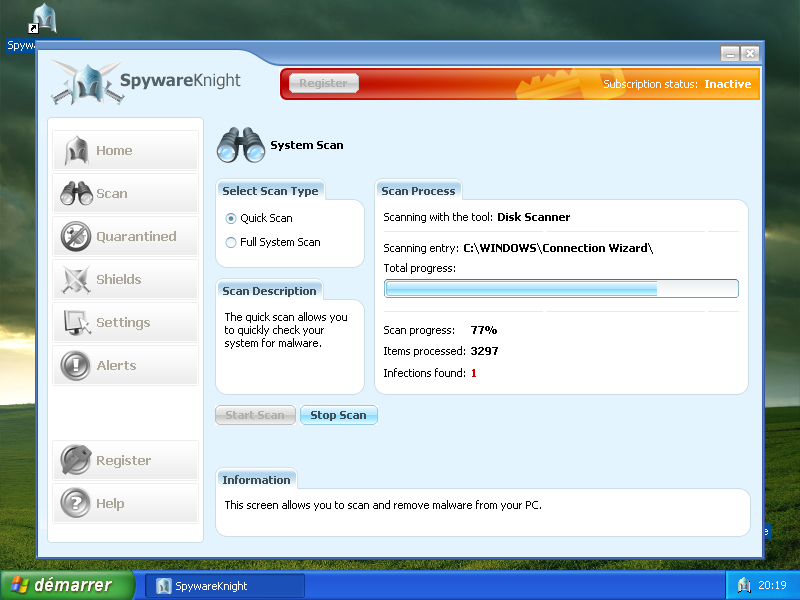Click the 20:19 system tray clock
This screenshot has height=600, width=800.
point(772,585)
